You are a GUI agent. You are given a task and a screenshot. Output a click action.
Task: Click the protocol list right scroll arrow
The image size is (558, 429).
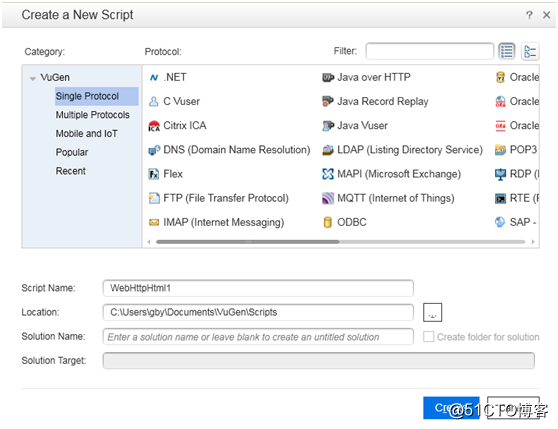click(x=533, y=242)
